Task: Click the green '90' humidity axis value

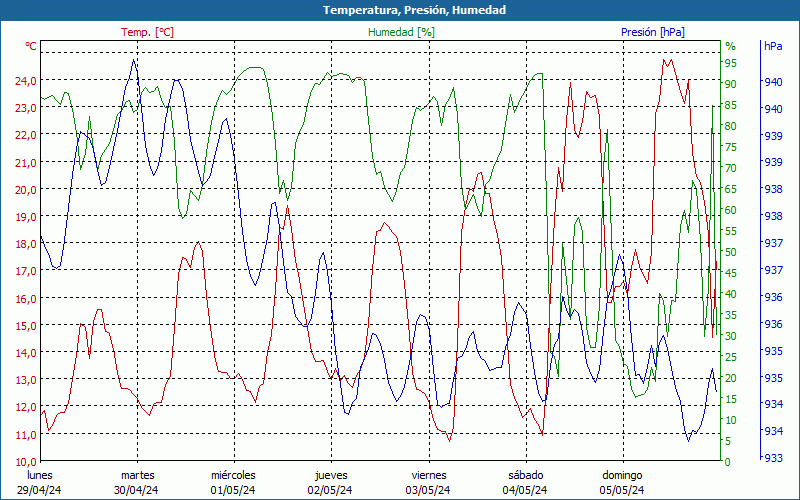Action: click(x=731, y=84)
